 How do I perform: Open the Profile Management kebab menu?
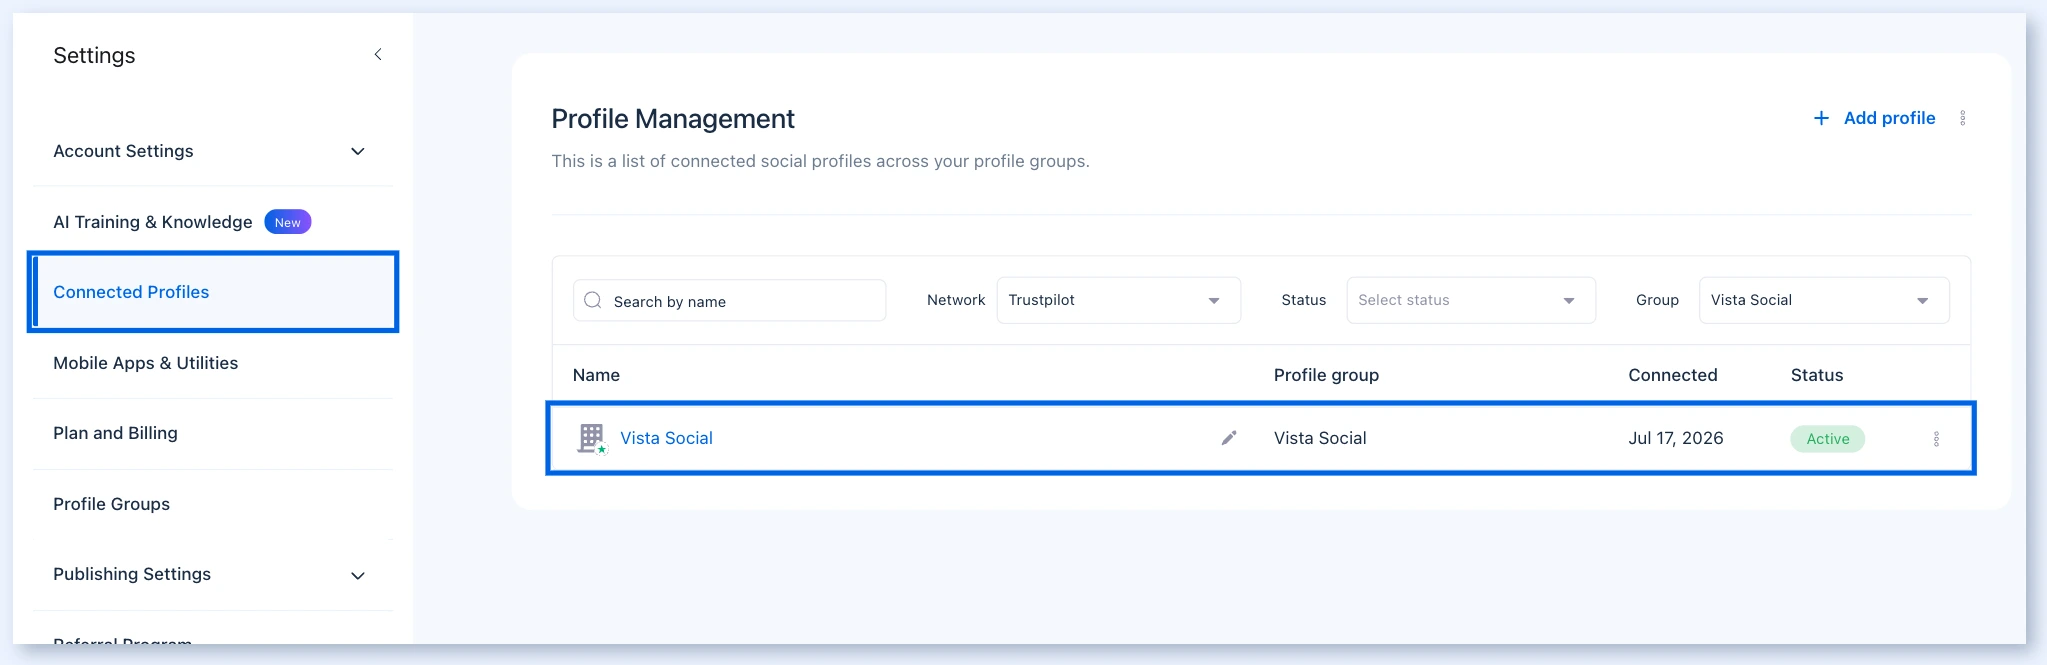[1962, 118]
